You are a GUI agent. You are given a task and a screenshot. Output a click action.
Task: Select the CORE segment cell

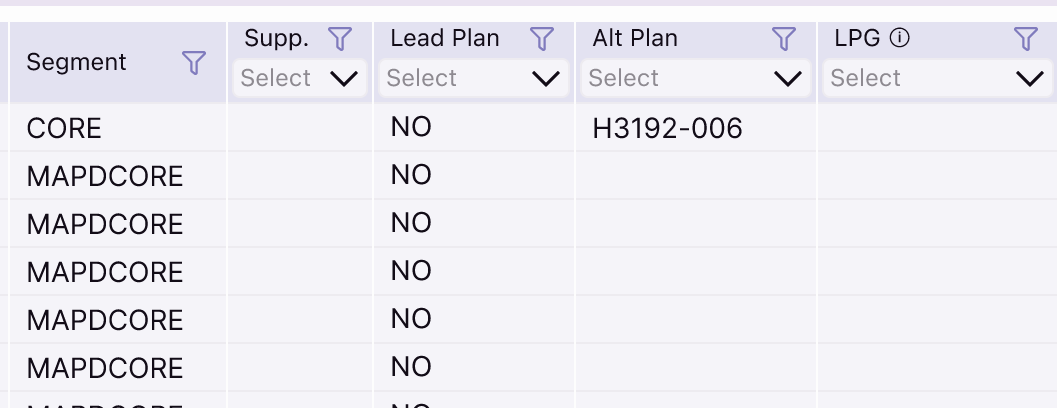pos(64,129)
